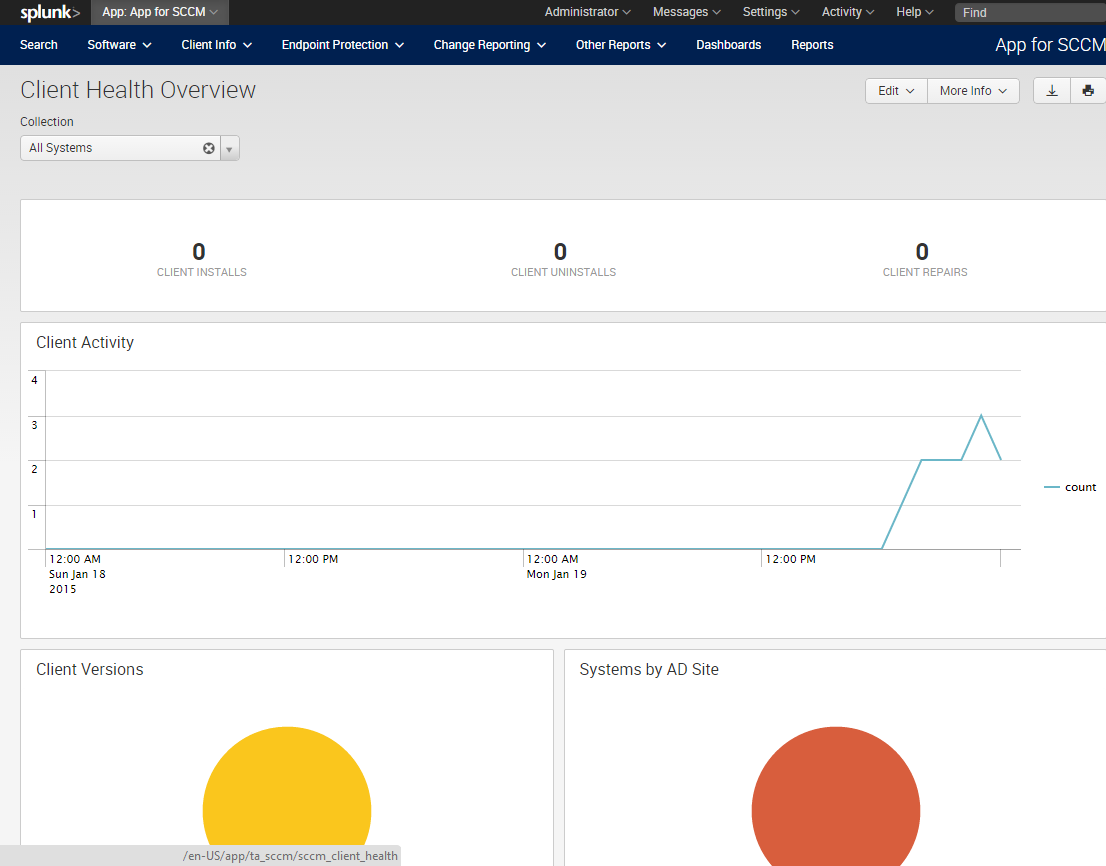1106x866 pixels.
Task: Click the Client Versions panel title
Action: click(90, 670)
